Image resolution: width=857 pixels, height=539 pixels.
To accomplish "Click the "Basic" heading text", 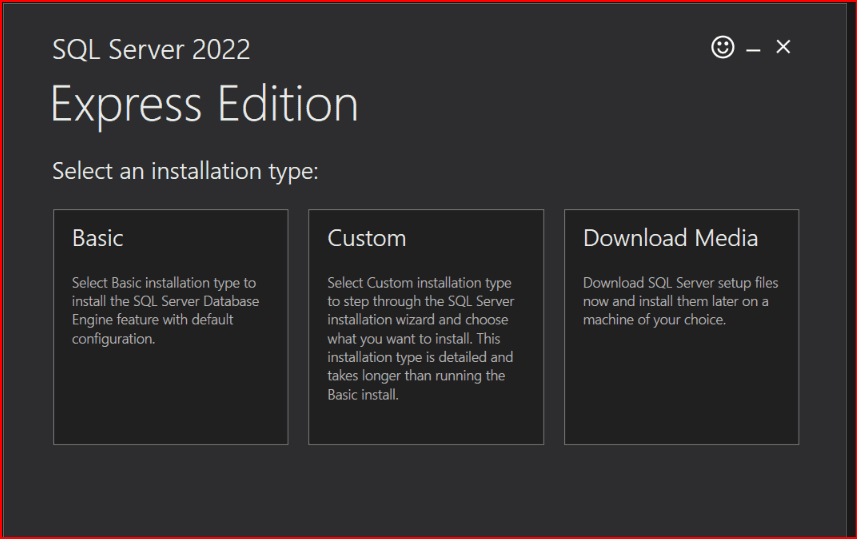I will tap(98, 238).
